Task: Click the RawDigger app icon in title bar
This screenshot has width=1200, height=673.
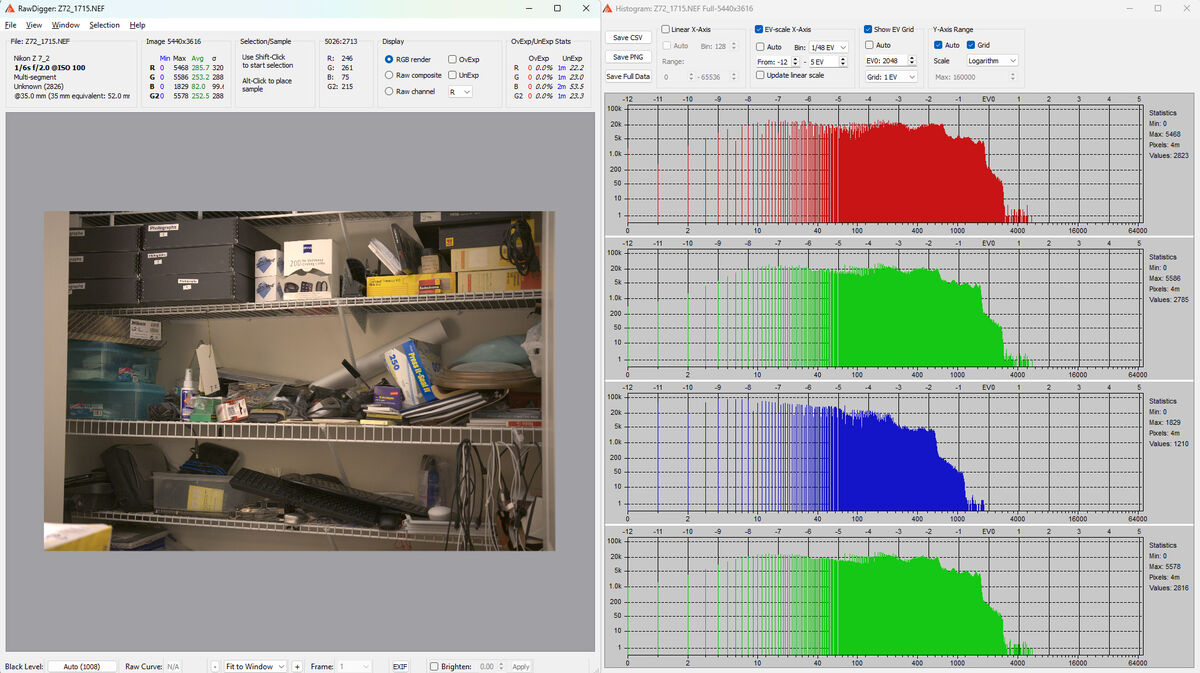Action: (x=10, y=8)
